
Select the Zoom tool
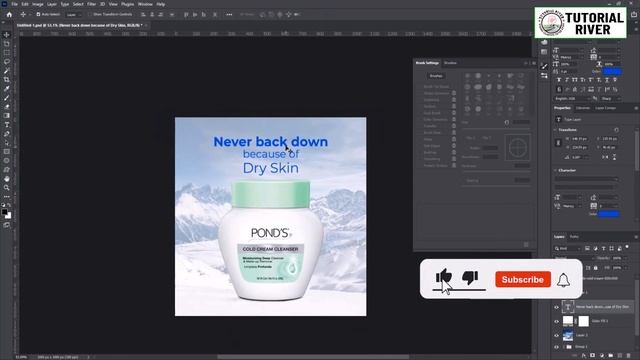tap(7, 188)
